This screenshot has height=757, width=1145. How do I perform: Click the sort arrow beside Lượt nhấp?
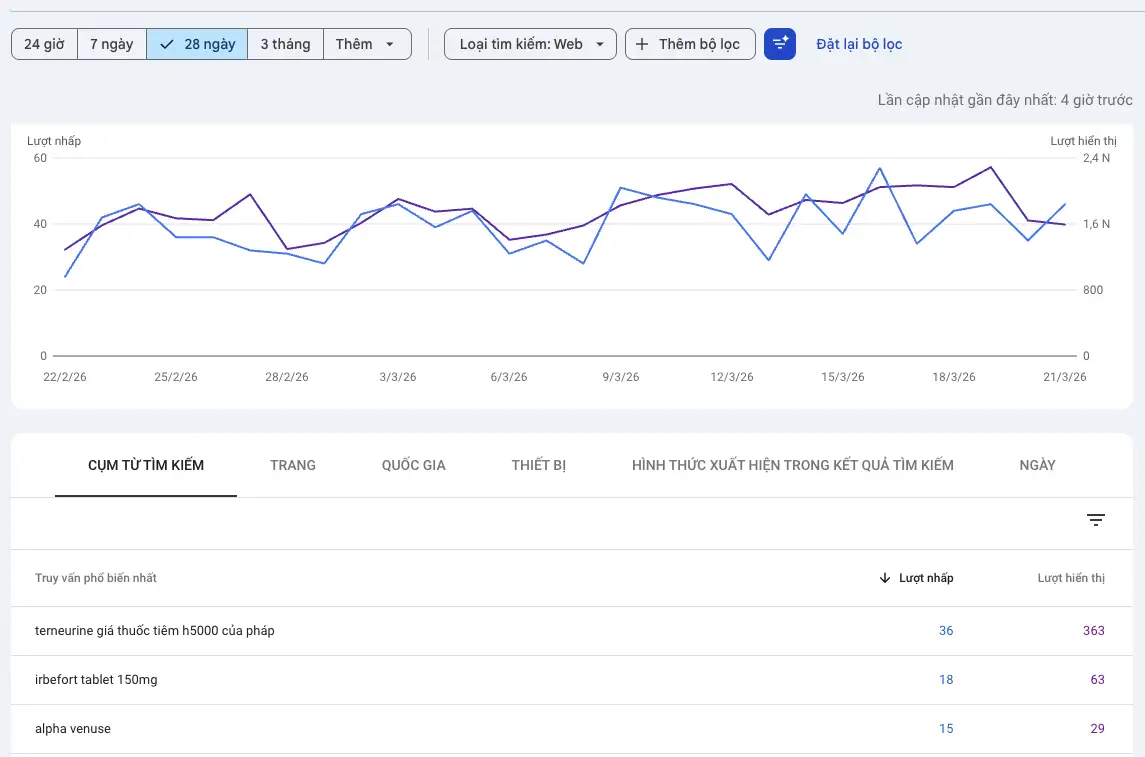point(884,578)
